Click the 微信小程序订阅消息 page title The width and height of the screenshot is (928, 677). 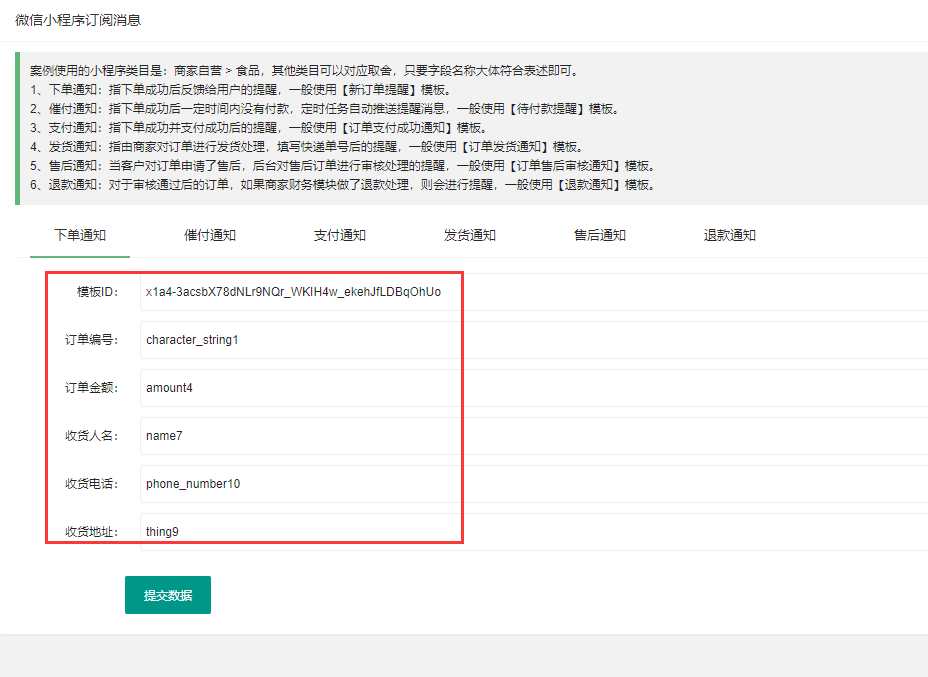(x=78, y=20)
